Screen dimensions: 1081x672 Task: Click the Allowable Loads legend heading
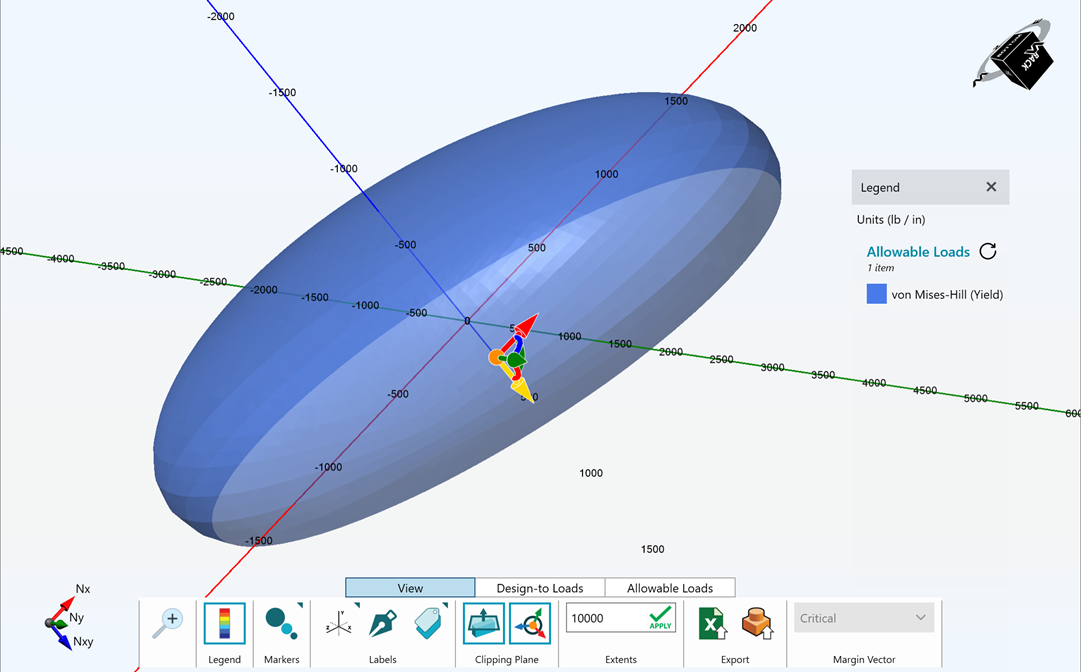(x=918, y=252)
